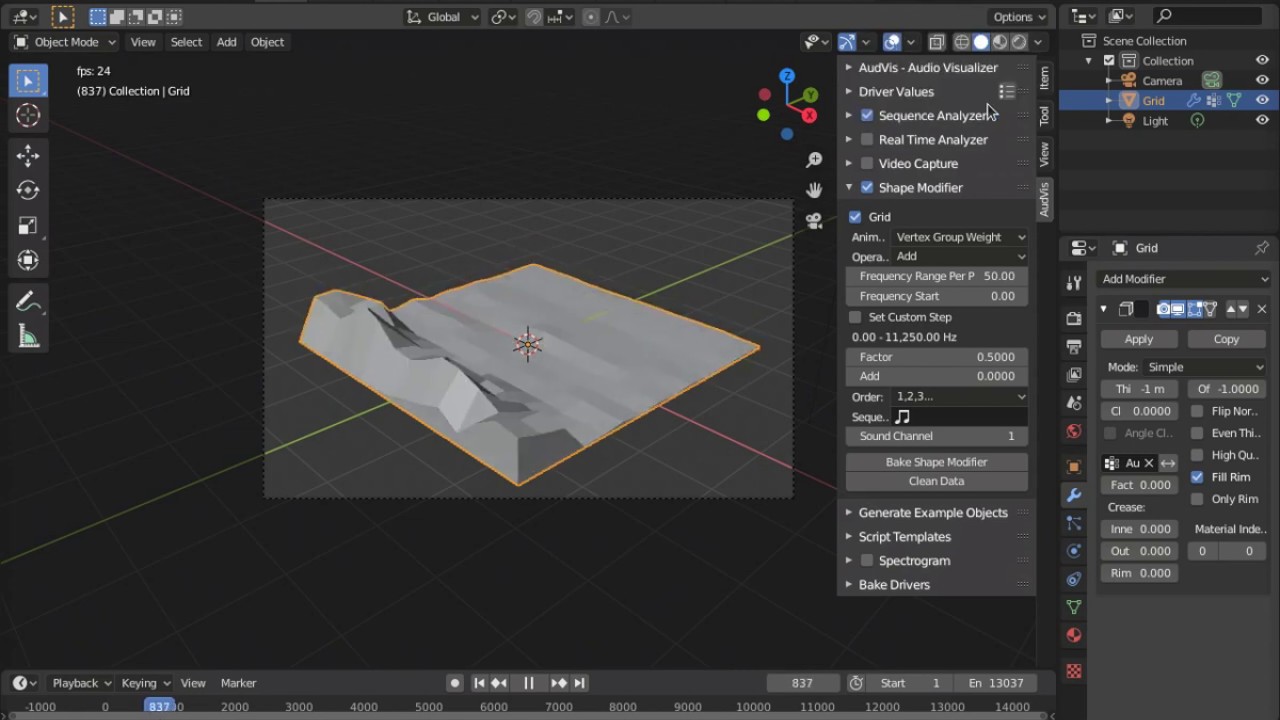
Task: Pause the animation playback
Action: 528,683
